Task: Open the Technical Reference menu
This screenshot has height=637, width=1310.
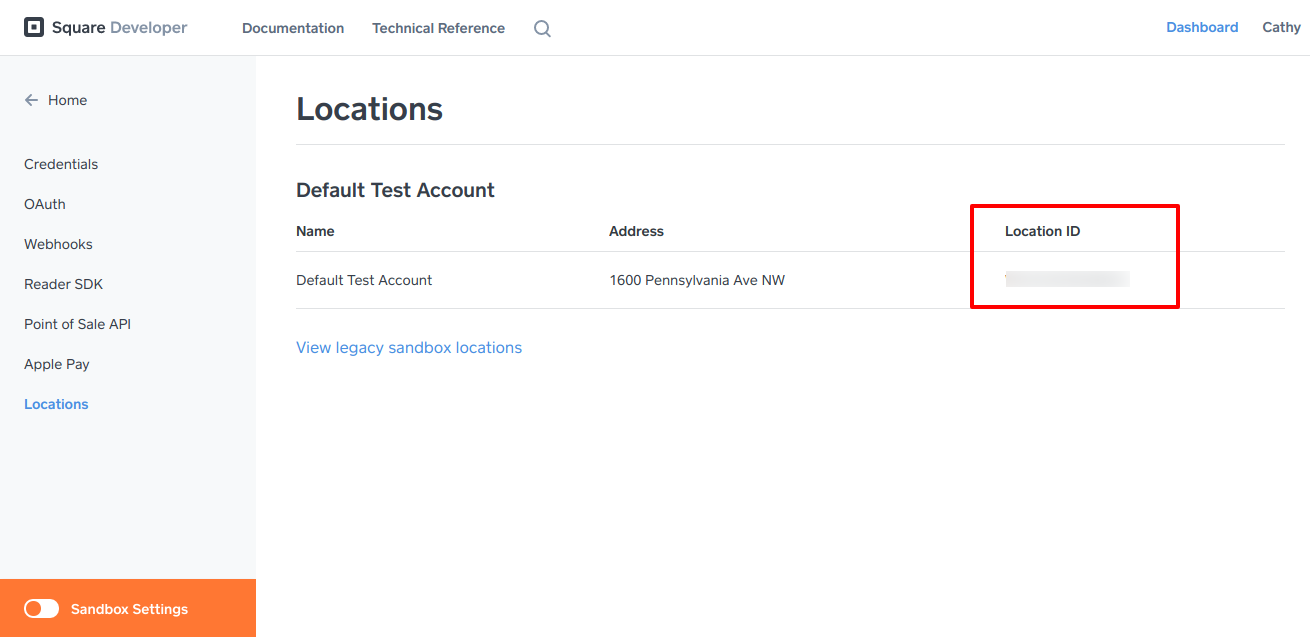Action: click(x=438, y=28)
